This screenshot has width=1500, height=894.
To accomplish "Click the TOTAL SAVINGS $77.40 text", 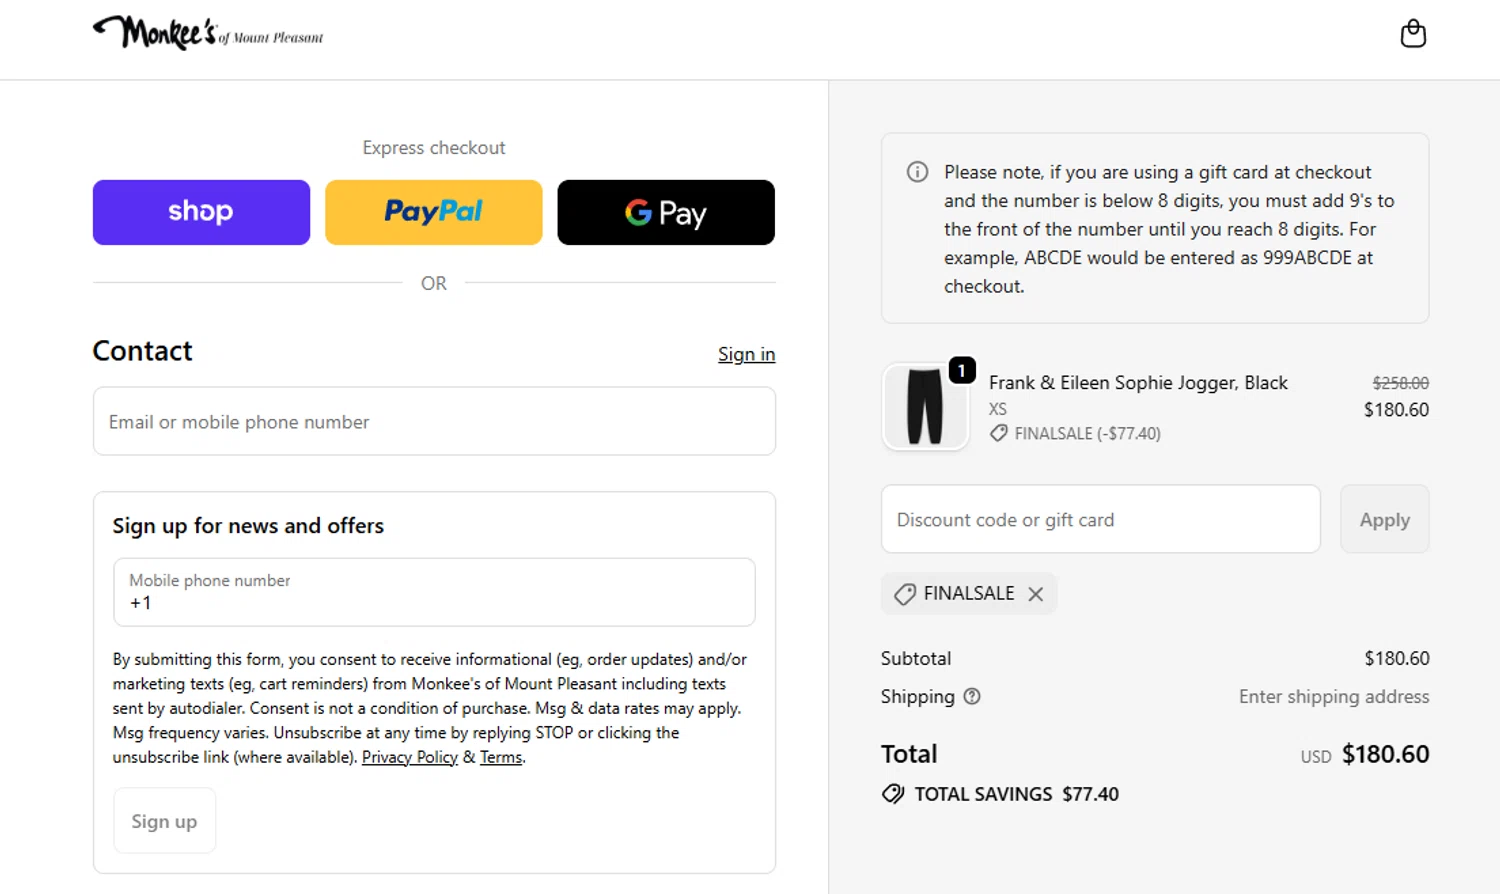I will point(1016,794).
